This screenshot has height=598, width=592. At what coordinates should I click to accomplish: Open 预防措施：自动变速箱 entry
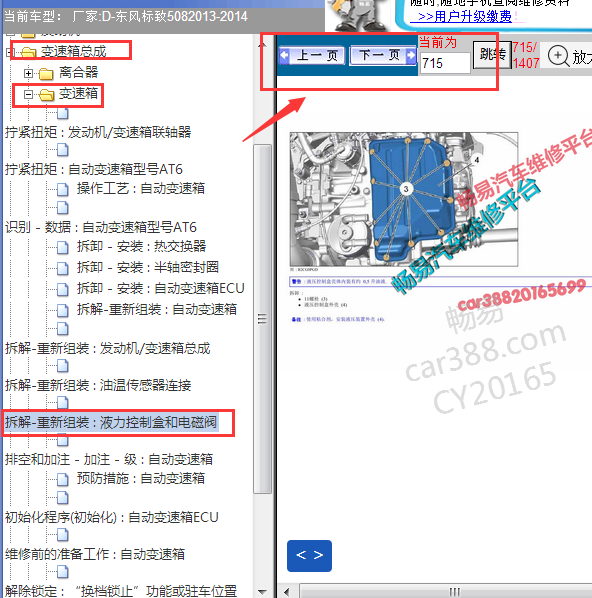[141, 478]
